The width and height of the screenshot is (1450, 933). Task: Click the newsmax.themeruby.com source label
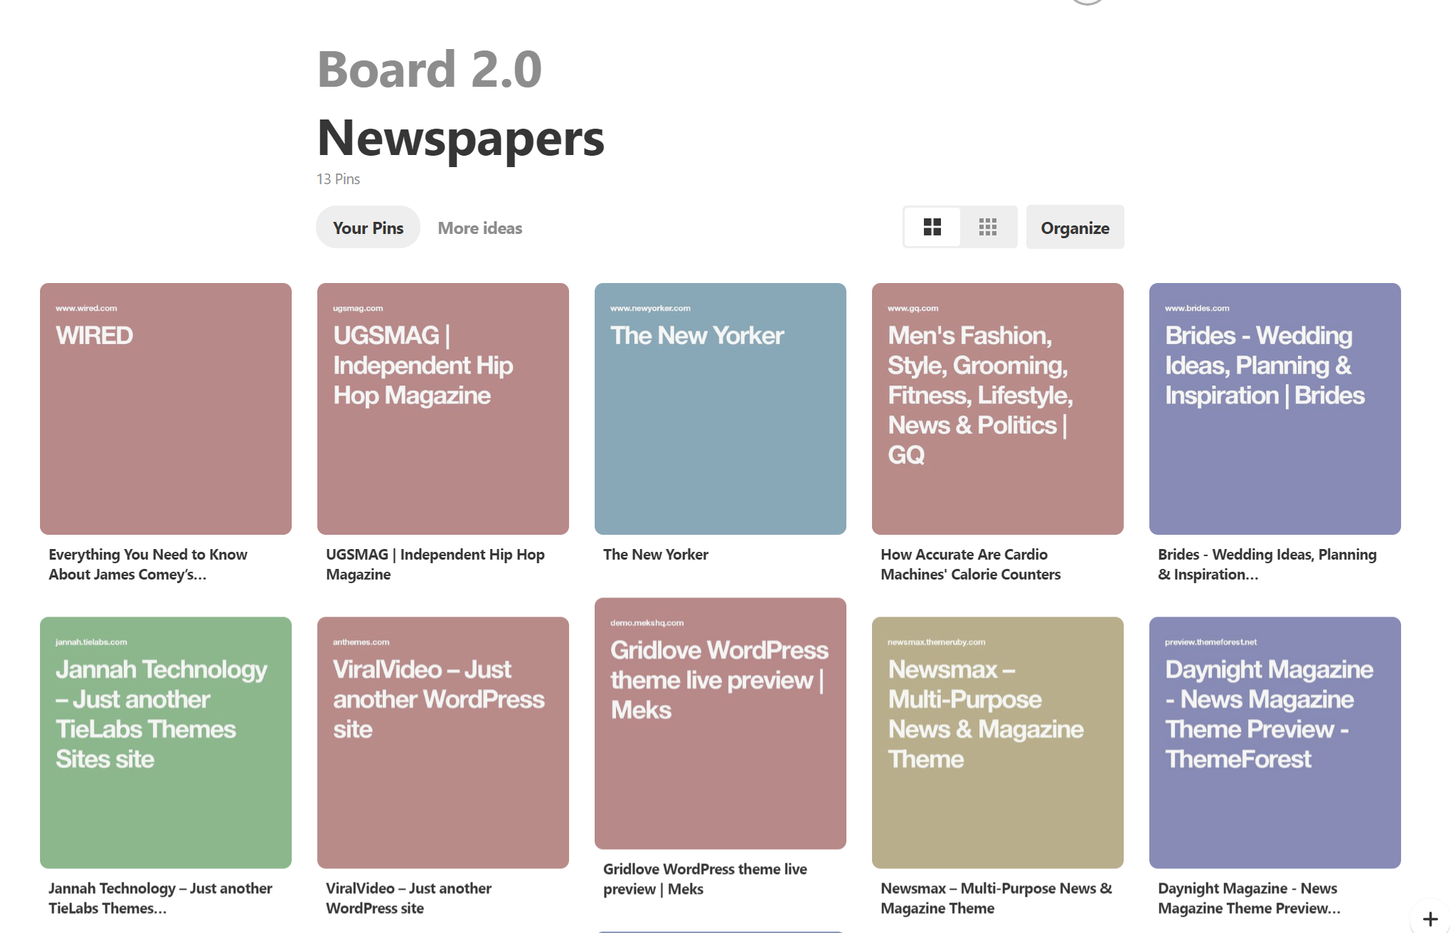click(936, 642)
